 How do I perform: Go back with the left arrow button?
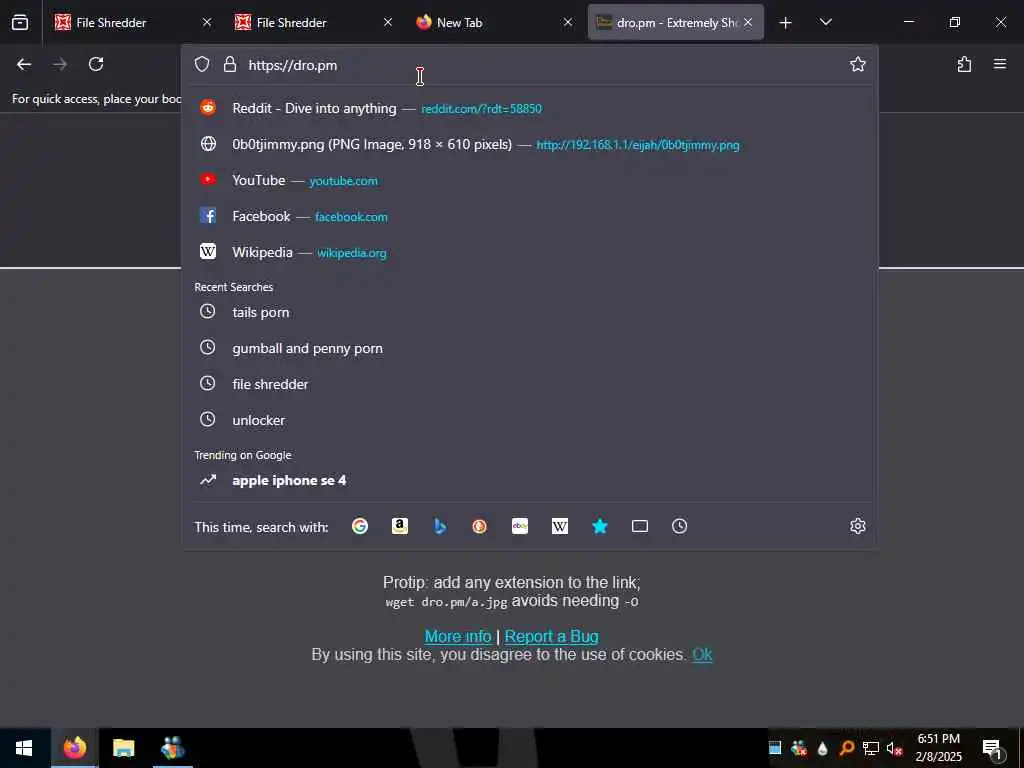click(24, 64)
